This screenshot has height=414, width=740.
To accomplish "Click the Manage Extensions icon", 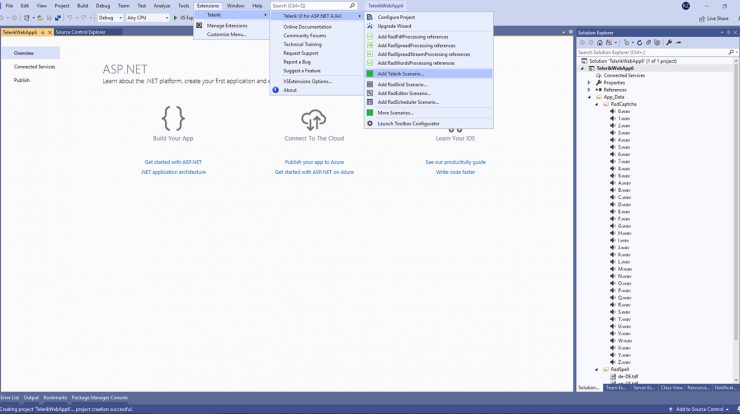I will (x=199, y=25).
